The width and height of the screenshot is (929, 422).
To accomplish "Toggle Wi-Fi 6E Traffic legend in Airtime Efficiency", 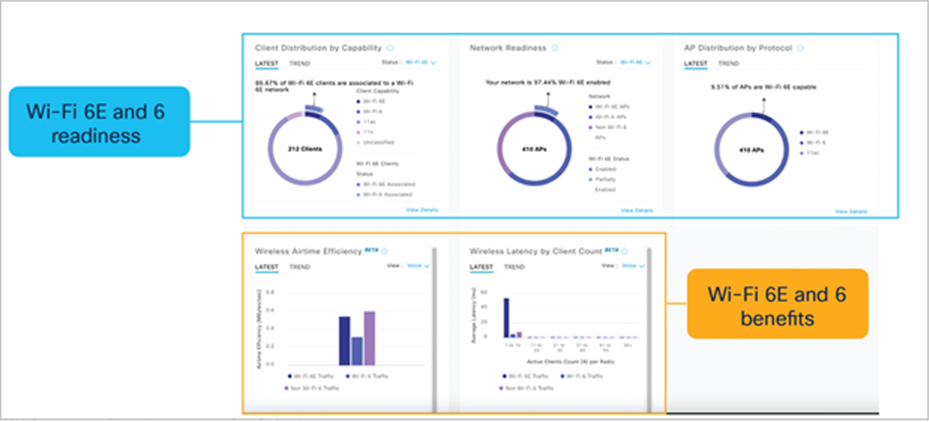I will click(312, 376).
